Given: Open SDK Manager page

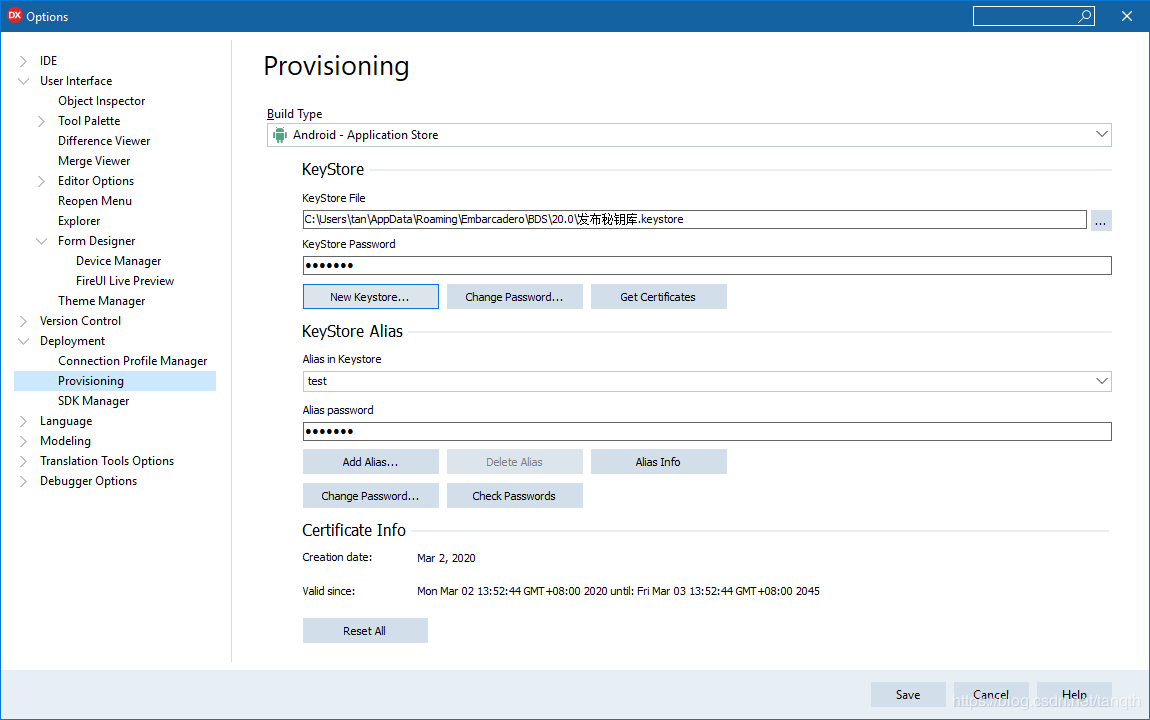Looking at the screenshot, I should click(93, 401).
